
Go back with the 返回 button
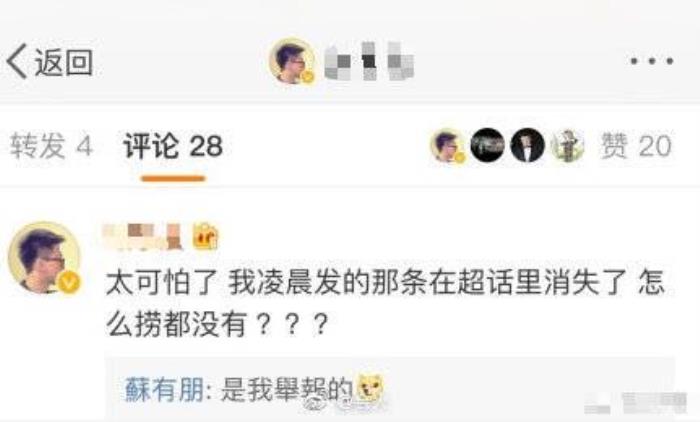[50, 62]
